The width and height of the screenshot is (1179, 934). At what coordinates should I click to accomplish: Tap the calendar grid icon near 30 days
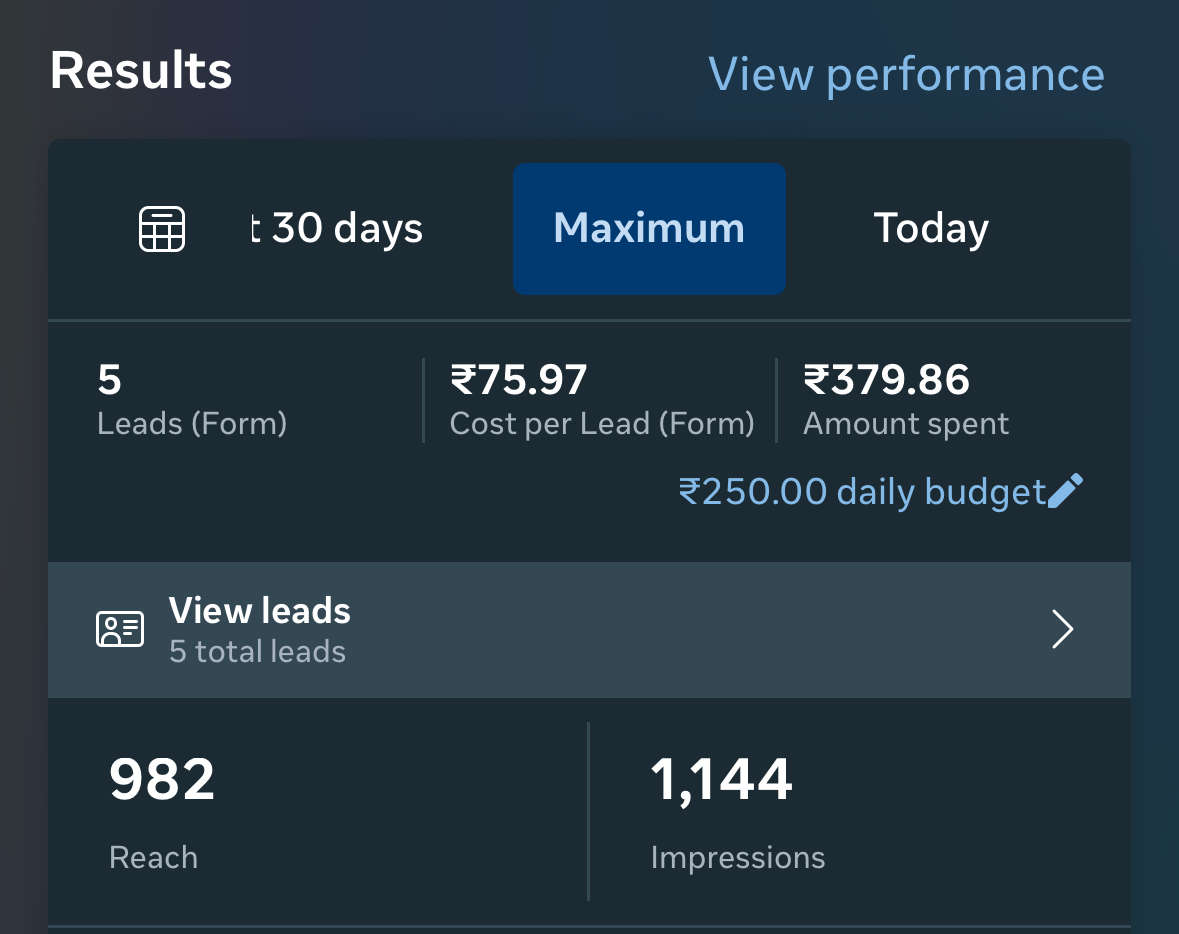pyautogui.click(x=161, y=228)
